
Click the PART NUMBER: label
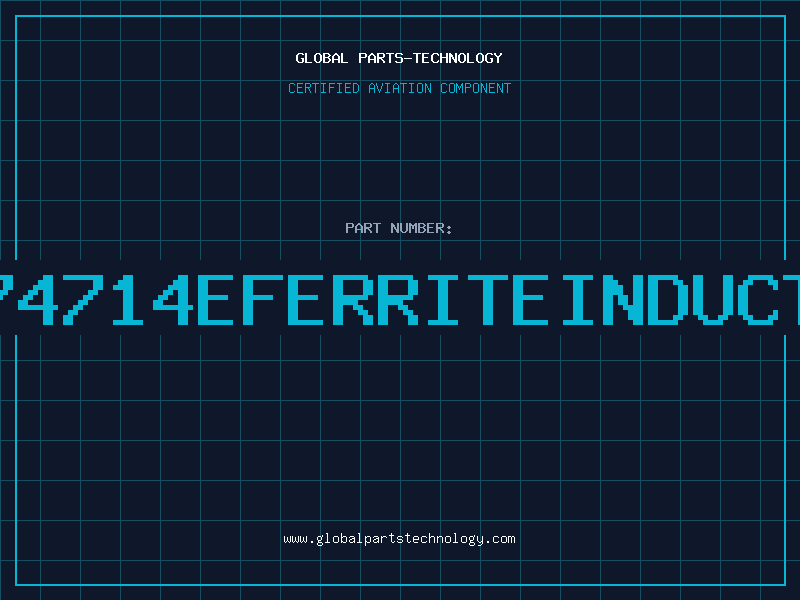(x=399, y=228)
